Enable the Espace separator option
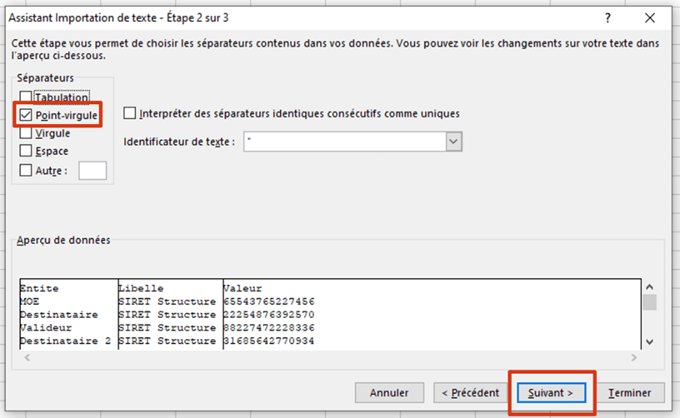 (27, 151)
